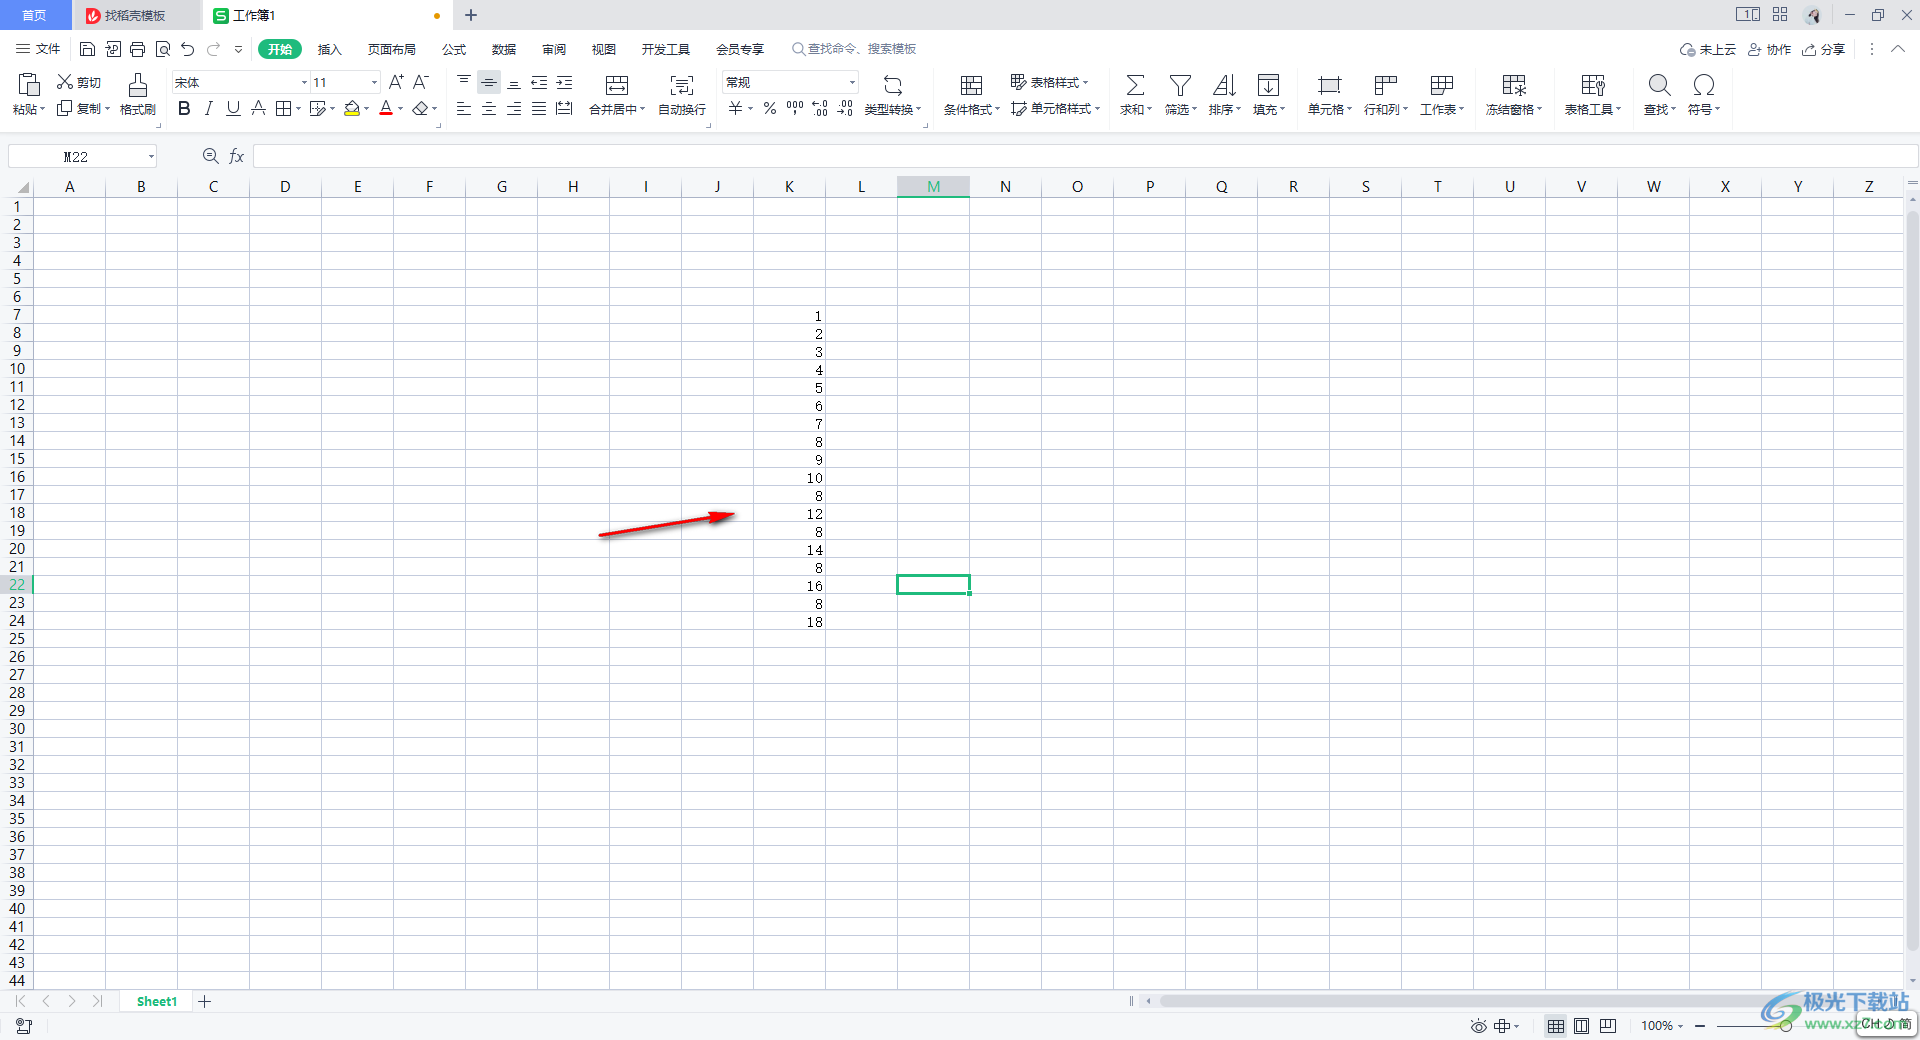Screen dimensions: 1920x1040
Task: Switch to the 公式 Formulas tab
Action: 454,49
